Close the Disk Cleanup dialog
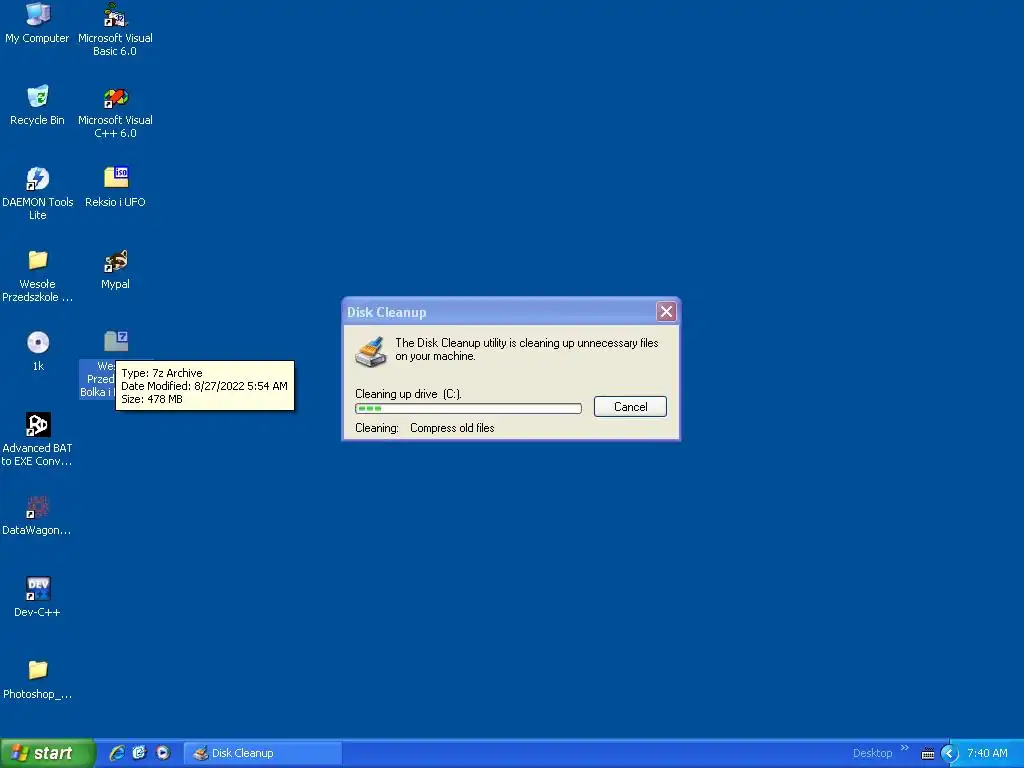Image resolution: width=1024 pixels, height=768 pixels. coord(666,312)
